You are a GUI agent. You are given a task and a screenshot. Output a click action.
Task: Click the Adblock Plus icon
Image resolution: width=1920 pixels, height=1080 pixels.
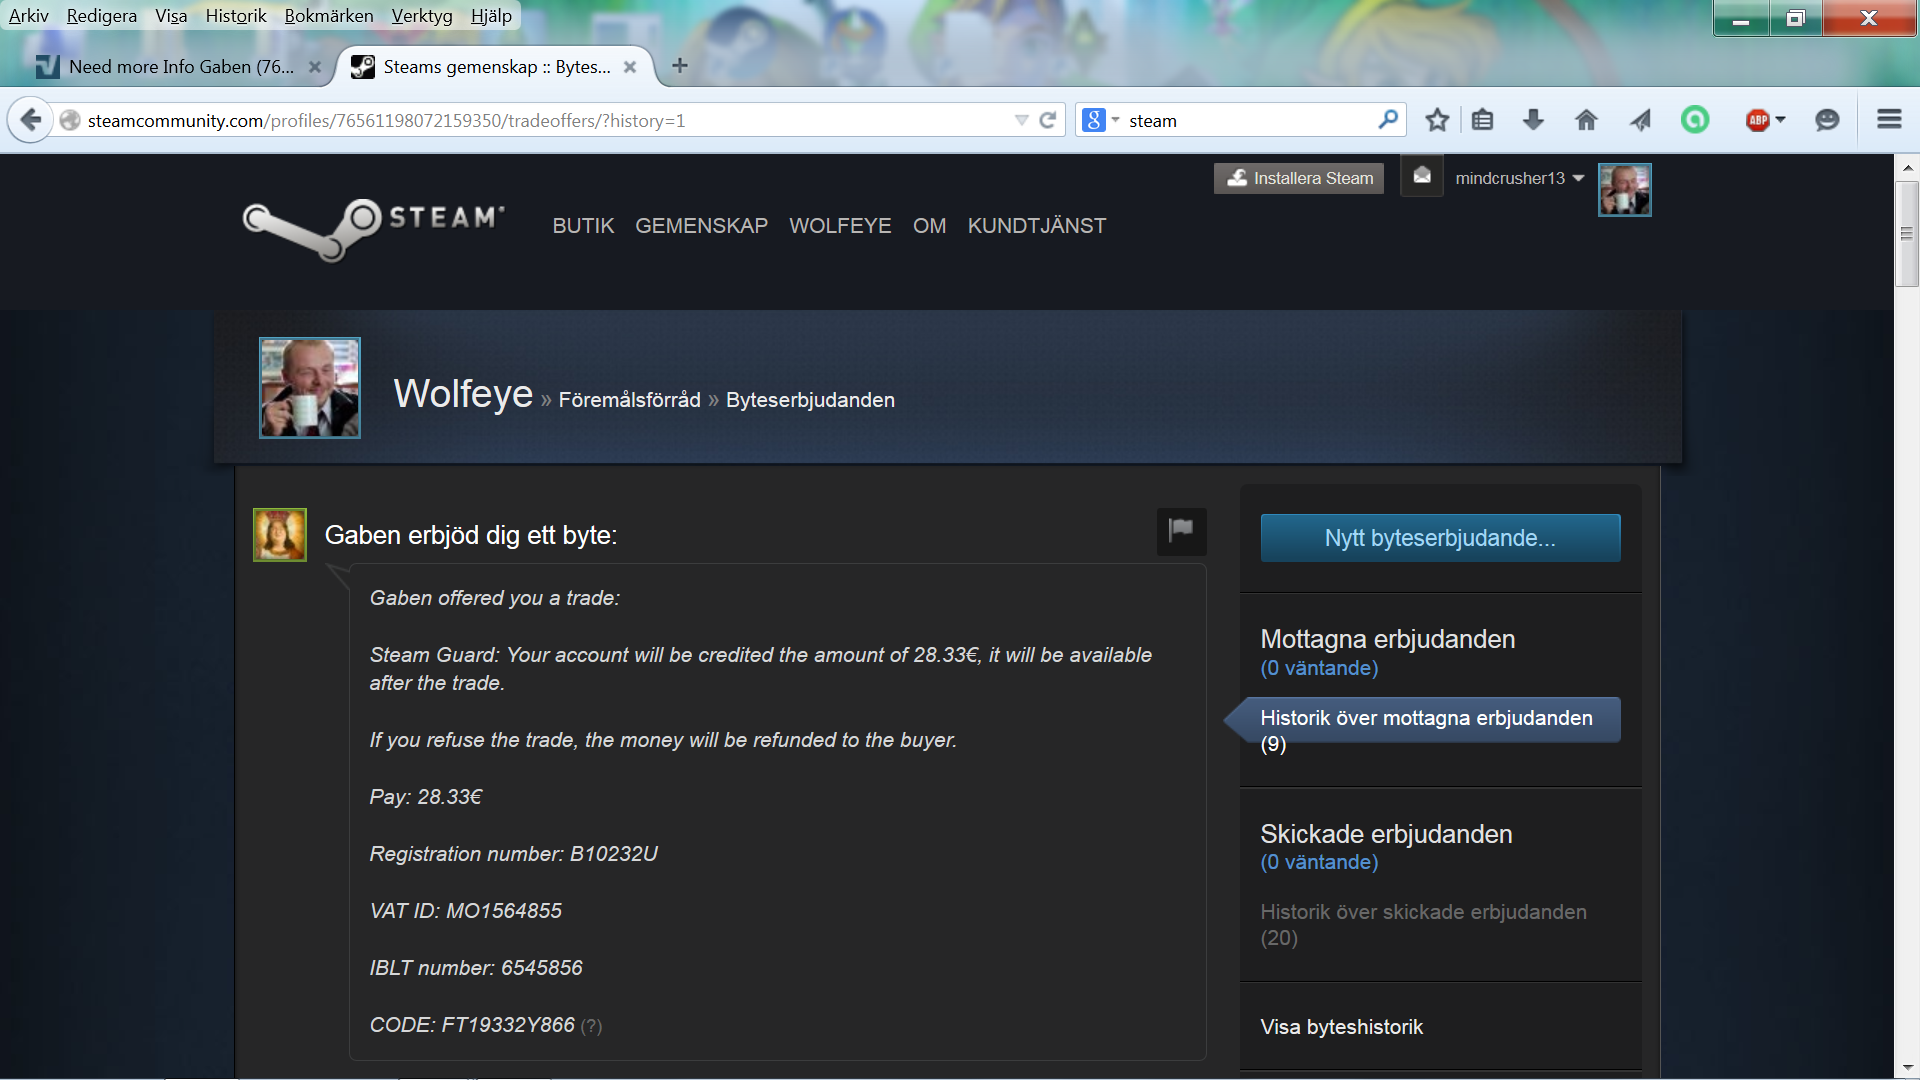click(1757, 120)
